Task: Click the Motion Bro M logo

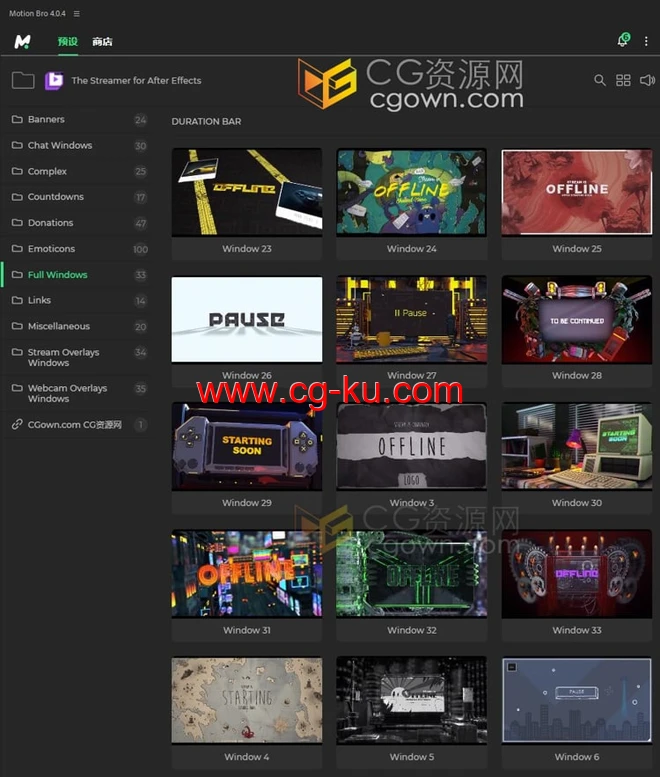Action: [22, 42]
